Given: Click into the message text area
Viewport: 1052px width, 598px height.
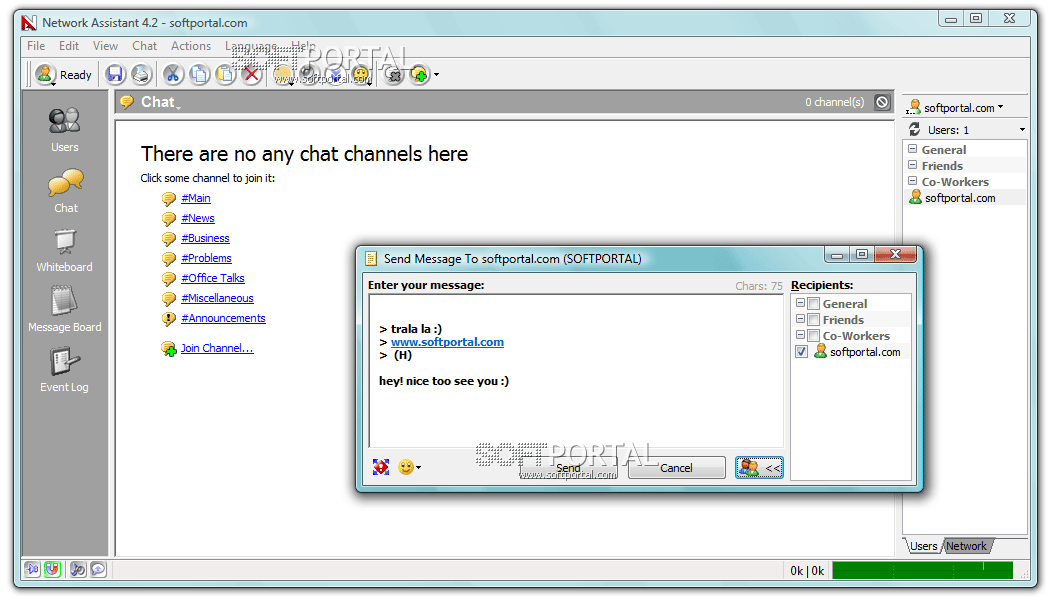Looking at the screenshot, I should [576, 371].
